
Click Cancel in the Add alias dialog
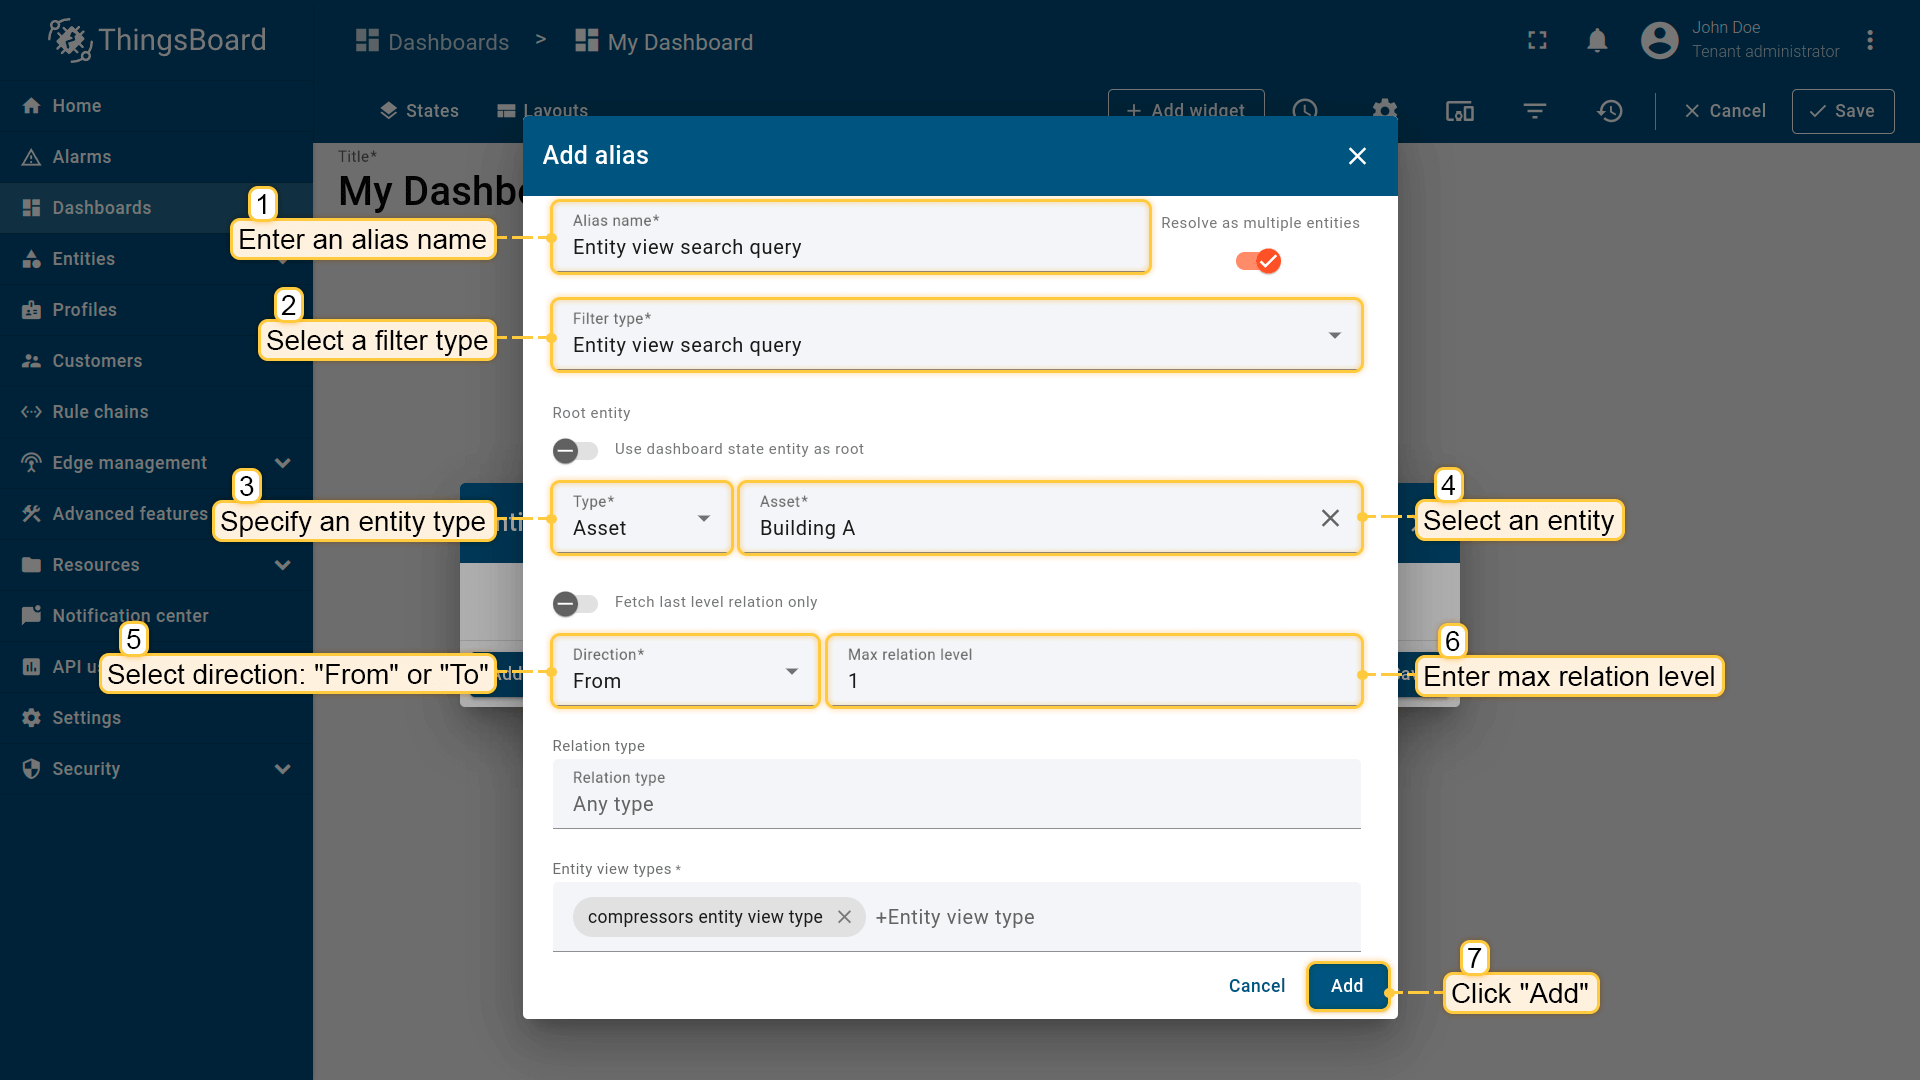1256,986
